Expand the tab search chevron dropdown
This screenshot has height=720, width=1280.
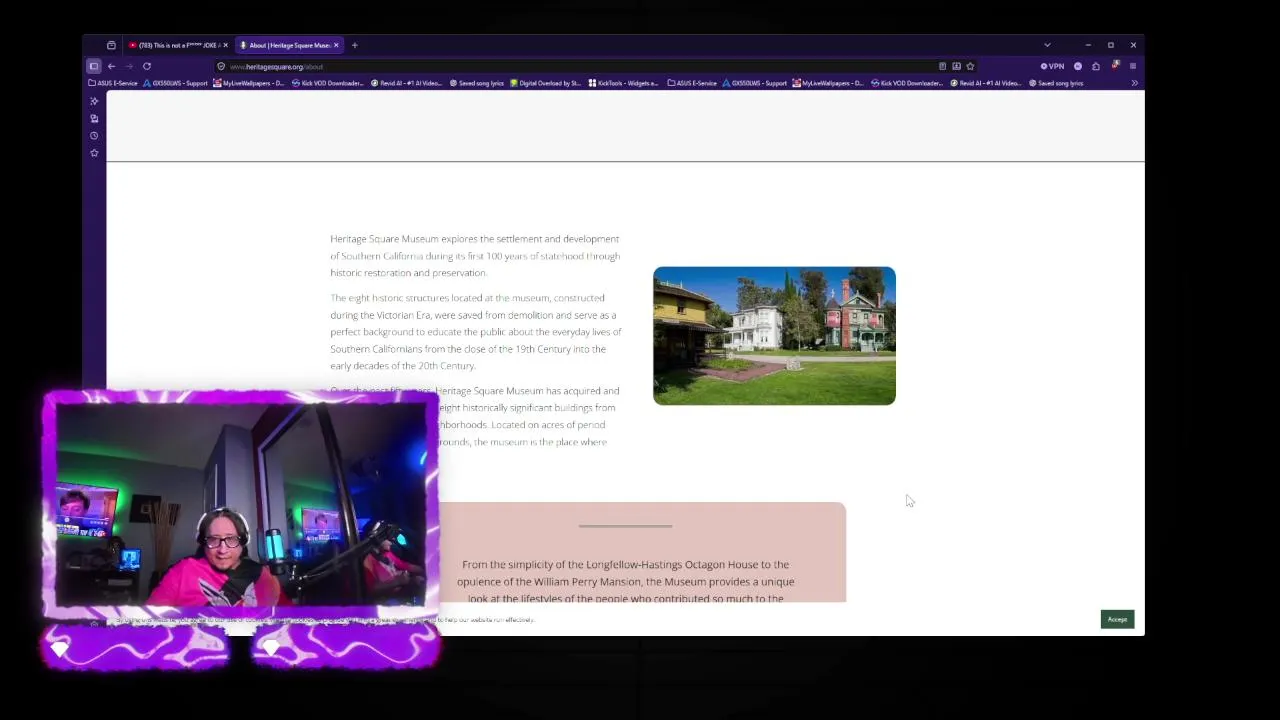pos(1047,45)
